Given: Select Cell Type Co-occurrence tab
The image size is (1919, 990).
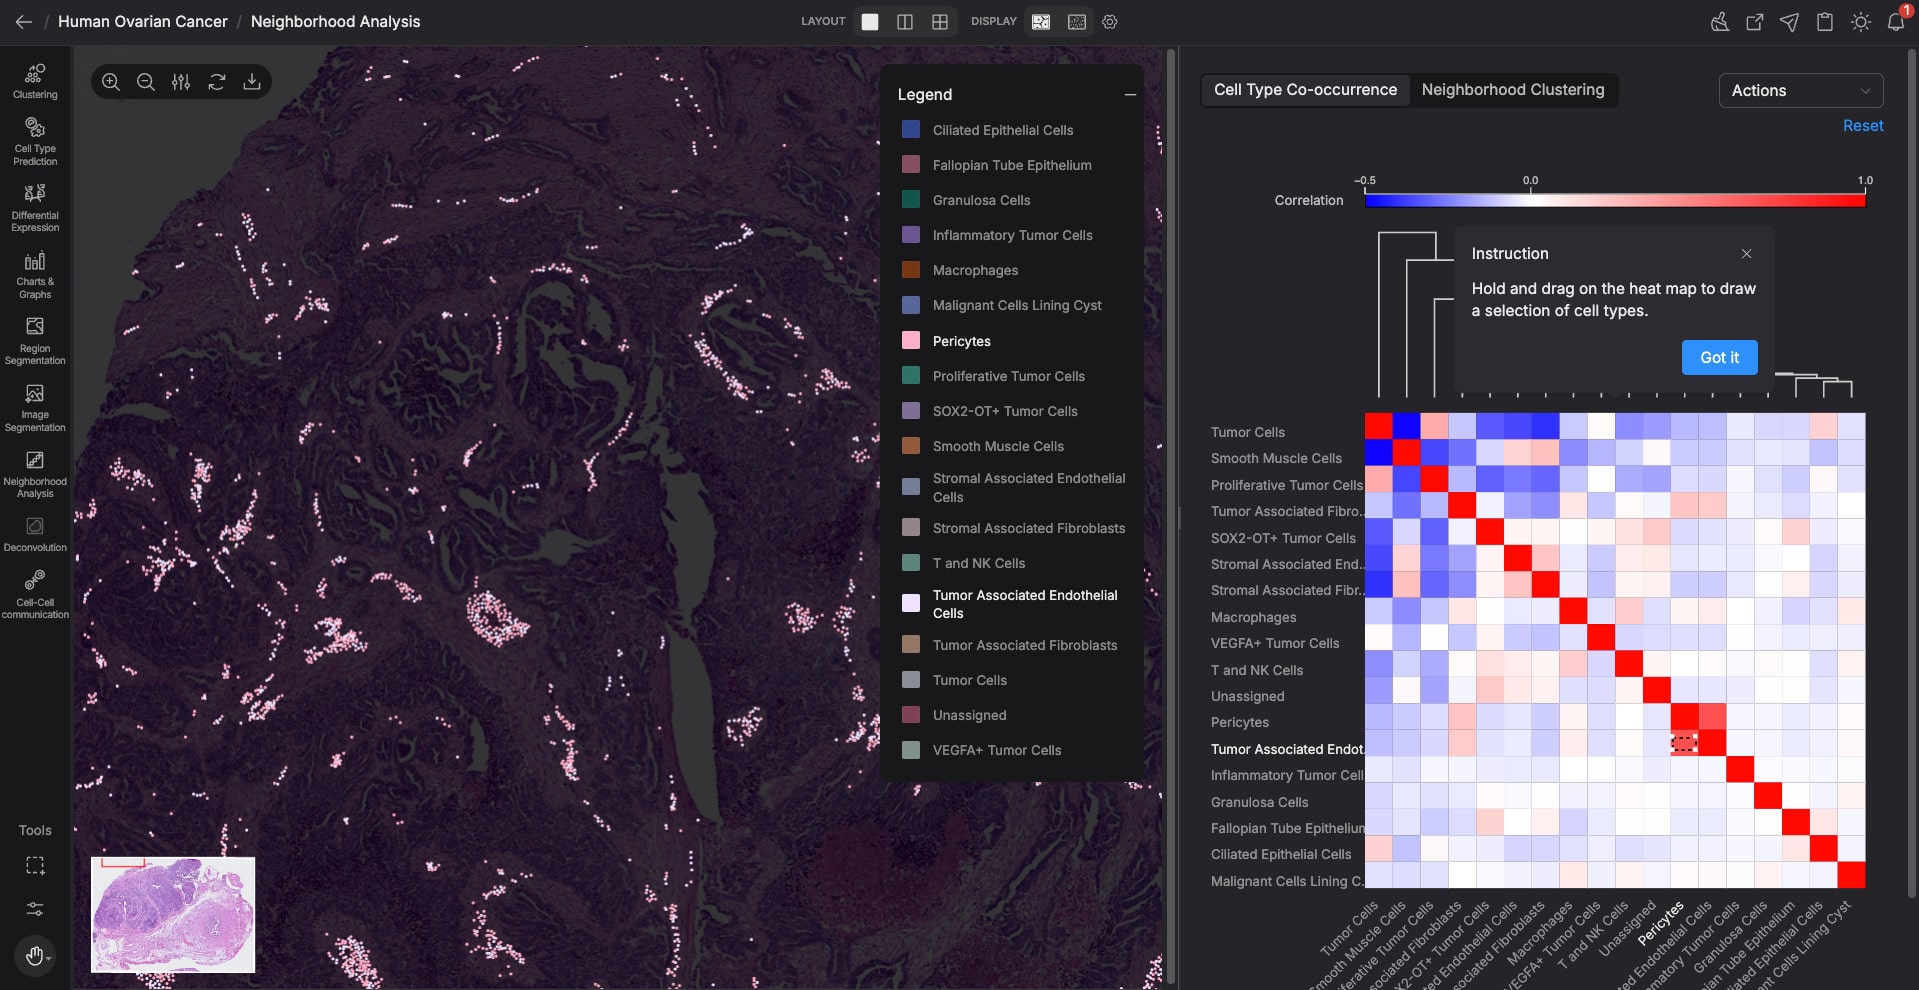Looking at the screenshot, I should click(1305, 90).
